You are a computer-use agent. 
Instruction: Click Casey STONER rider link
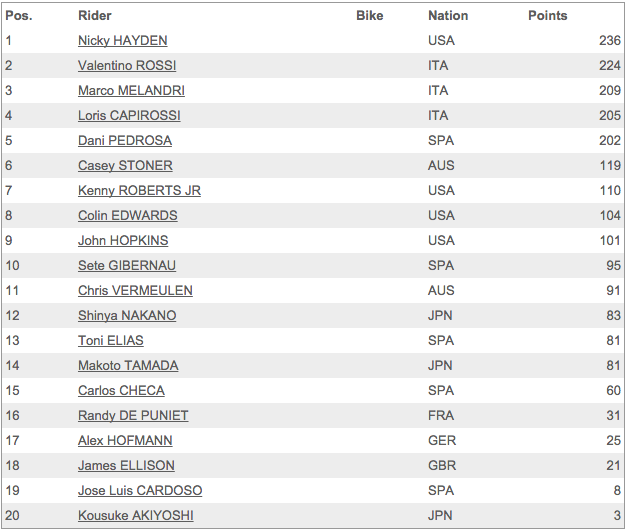pyautogui.click(x=125, y=166)
